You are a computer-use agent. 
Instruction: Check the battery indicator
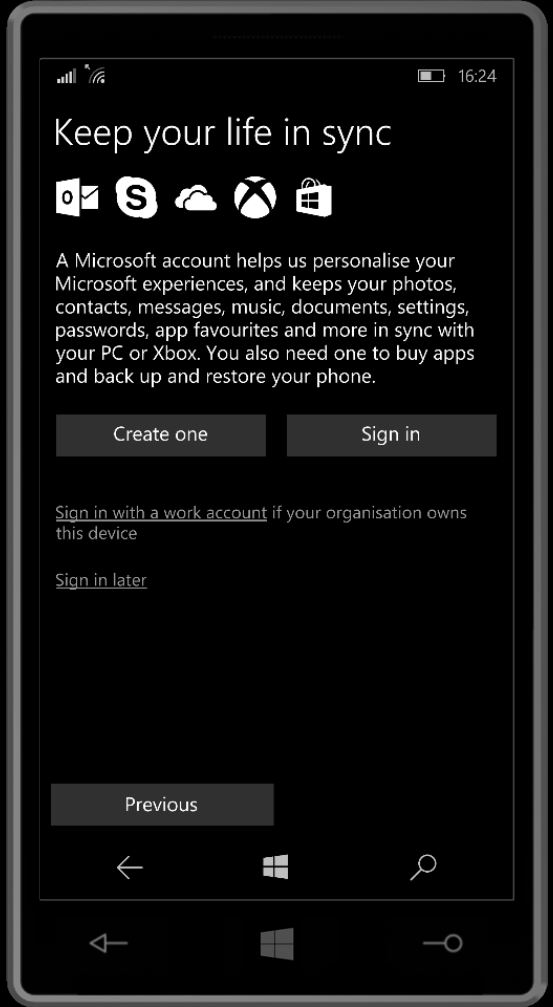[x=431, y=76]
